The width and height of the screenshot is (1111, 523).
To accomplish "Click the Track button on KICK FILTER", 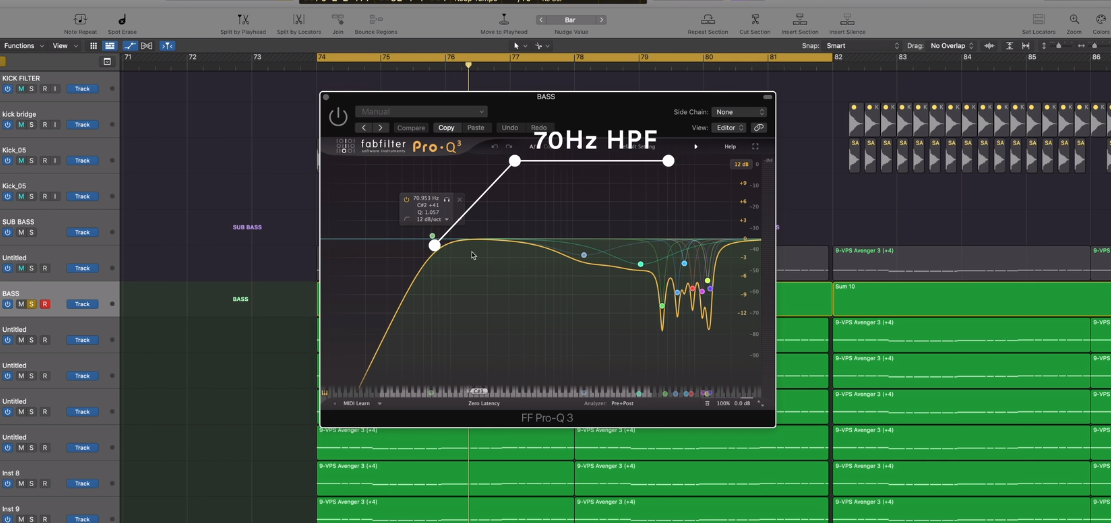I will tap(82, 89).
